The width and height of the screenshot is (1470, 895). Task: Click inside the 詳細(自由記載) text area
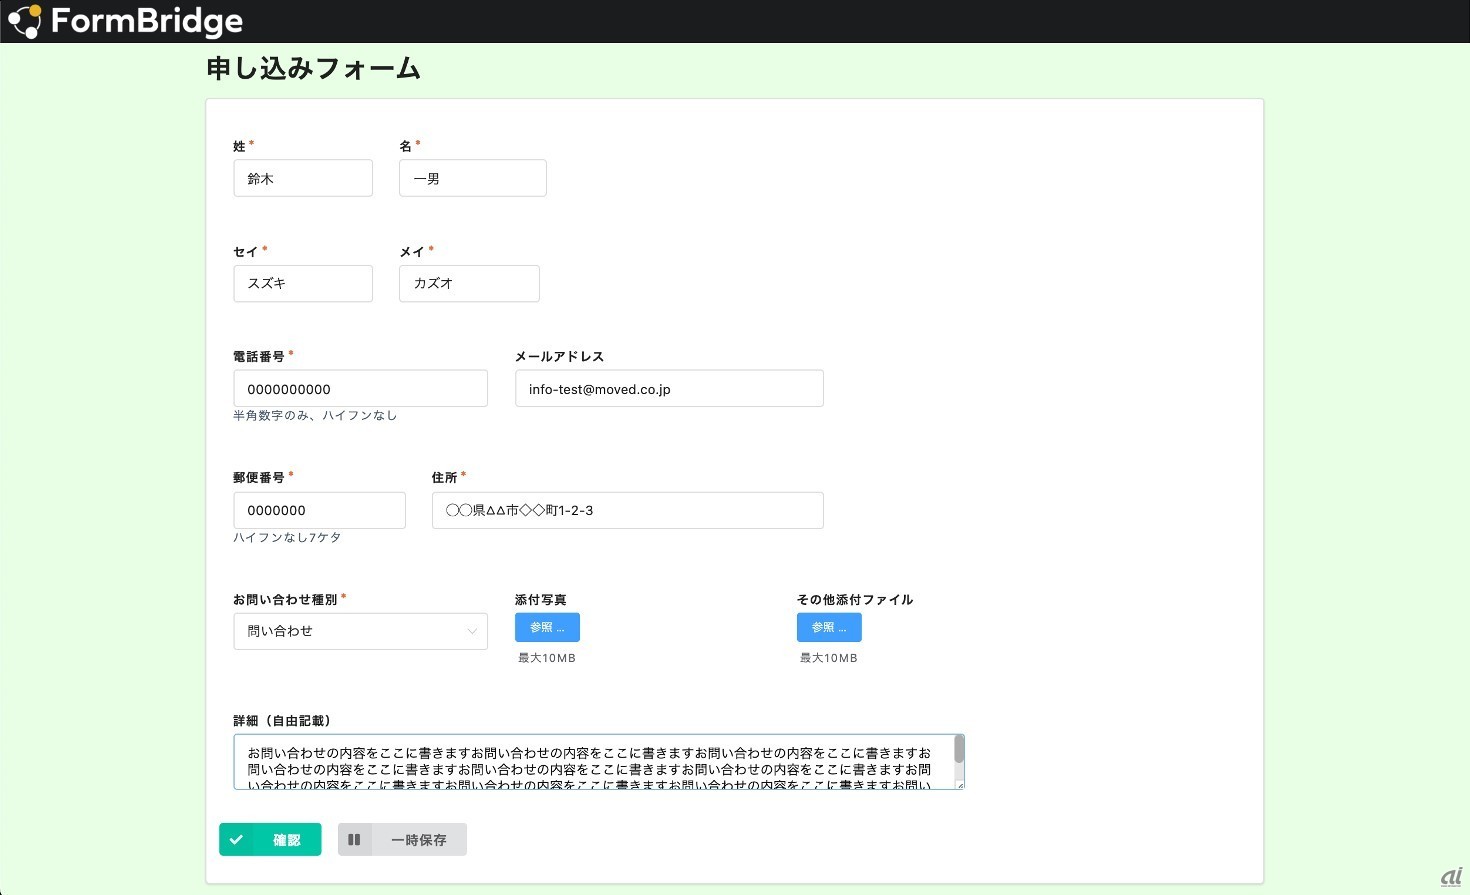point(590,762)
